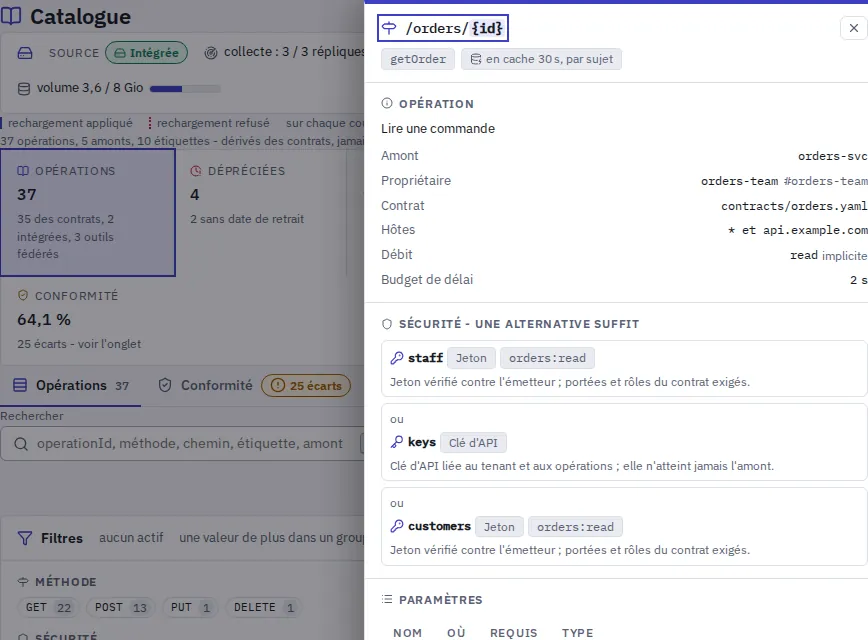The height and width of the screenshot is (640, 868).
Task: Click the Jeton tag beside customers
Action: pos(499,527)
